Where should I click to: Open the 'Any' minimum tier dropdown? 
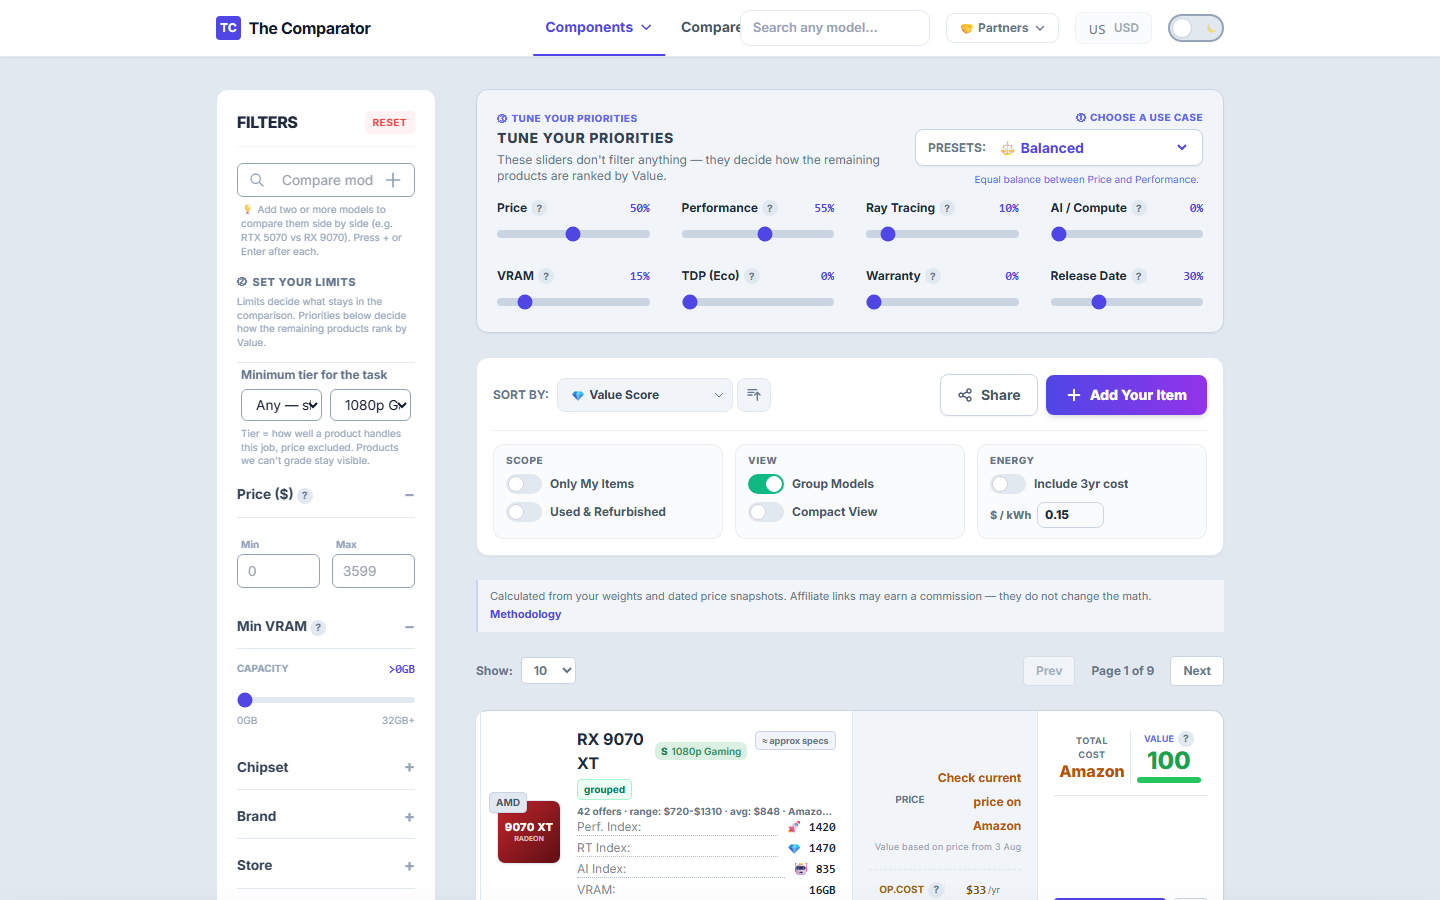tap(281, 405)
